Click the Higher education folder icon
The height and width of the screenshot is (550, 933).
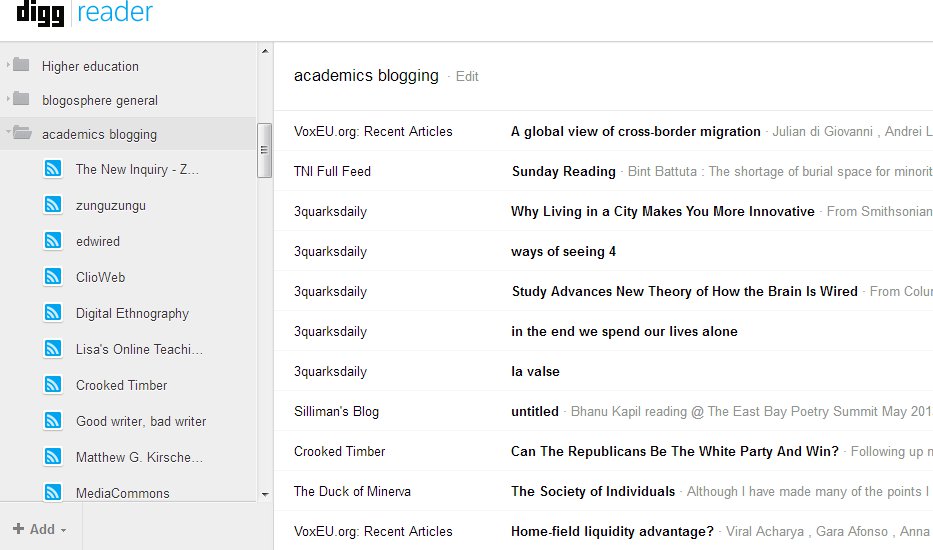(x=21, y=64)
